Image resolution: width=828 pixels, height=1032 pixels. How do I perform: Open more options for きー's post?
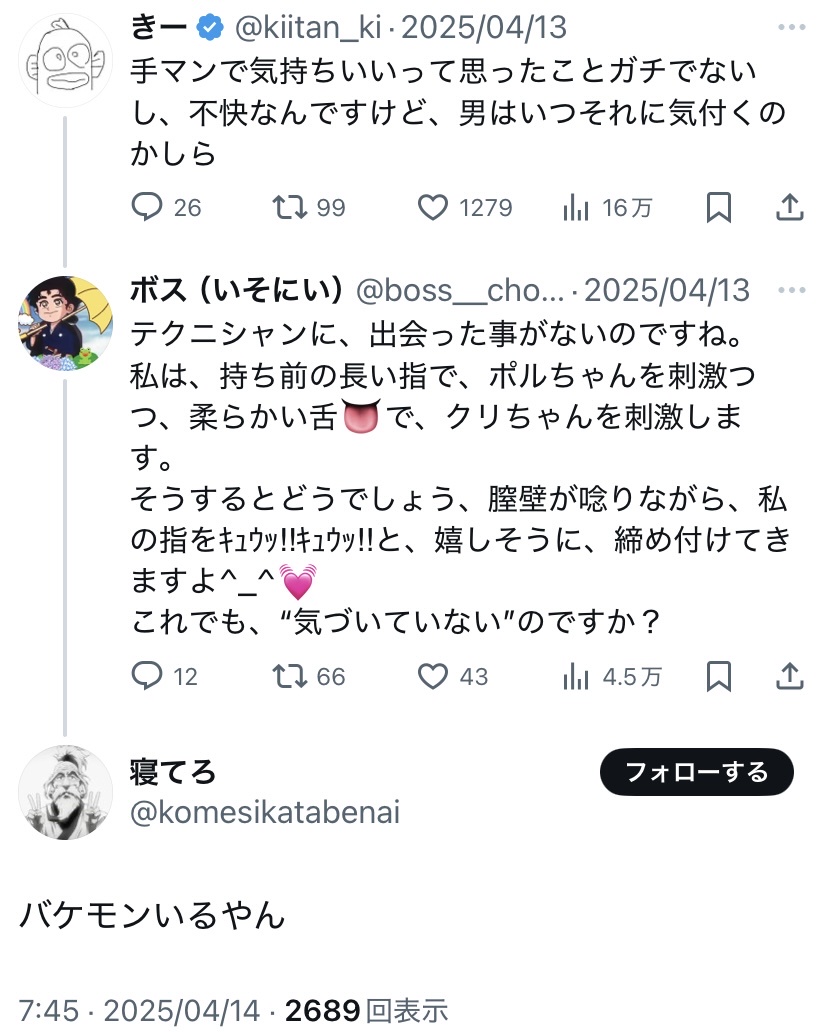pos(790,29)
